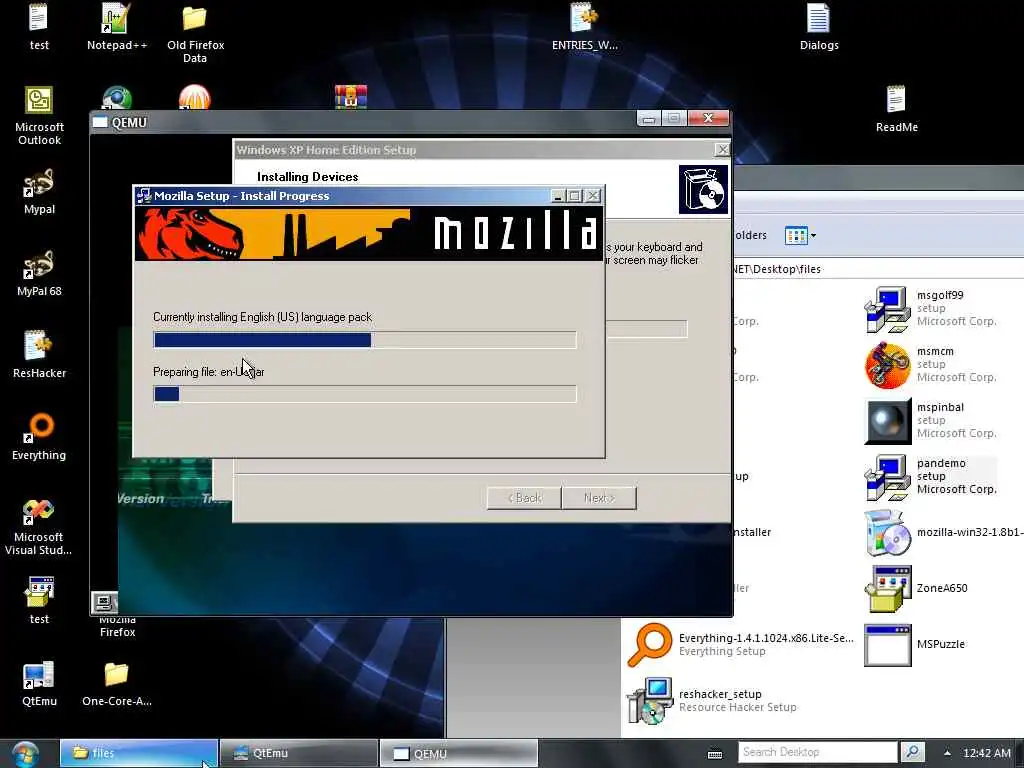This screenshot has height=768, width=1024.
Task: Select msmcm setup file icon
Action: (x=931, y=364)
